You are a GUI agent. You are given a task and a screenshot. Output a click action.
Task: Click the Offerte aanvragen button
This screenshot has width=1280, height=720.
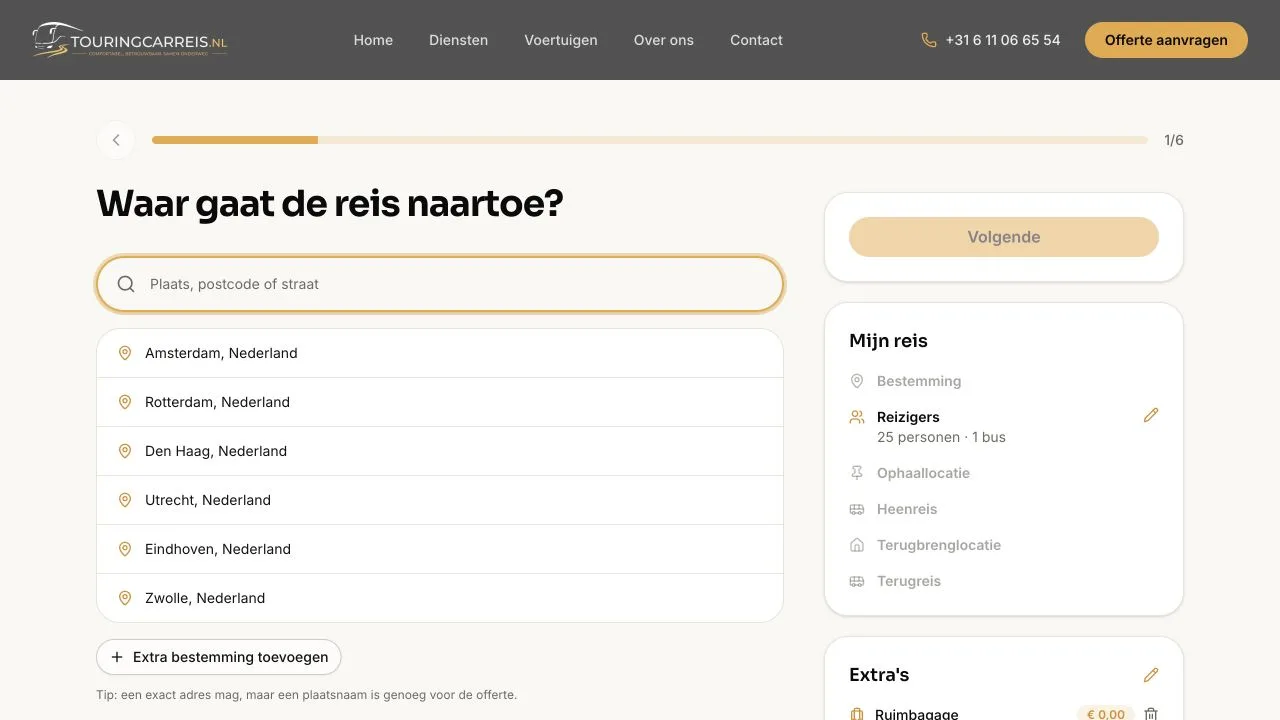click(1166, 40)
